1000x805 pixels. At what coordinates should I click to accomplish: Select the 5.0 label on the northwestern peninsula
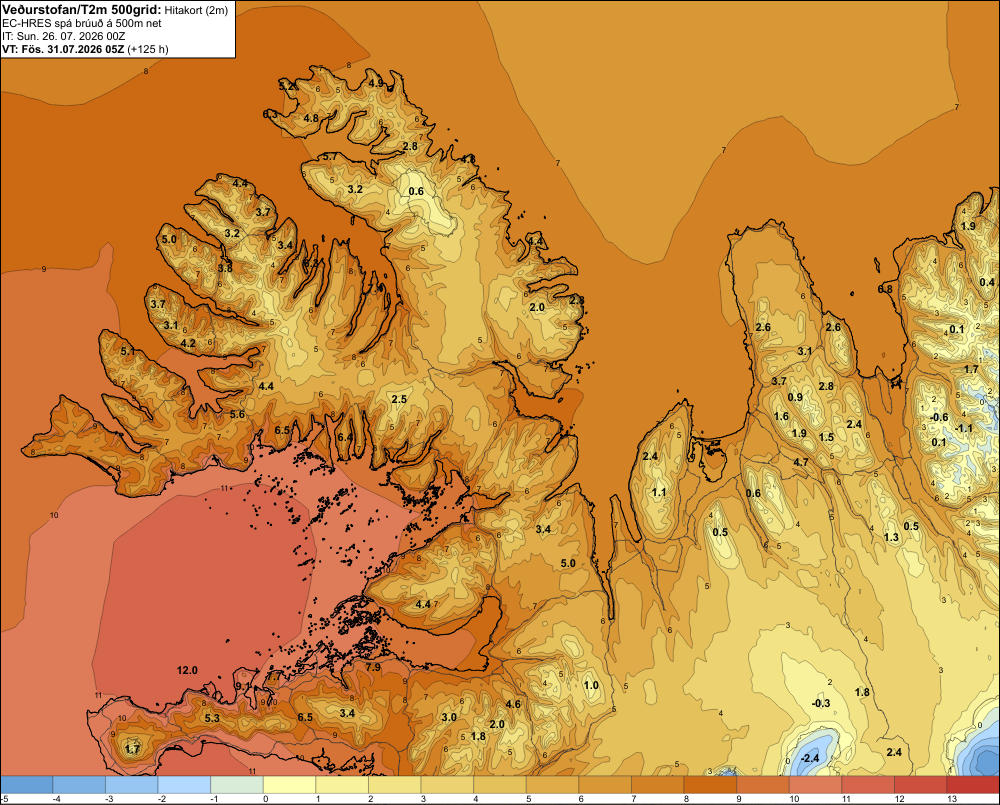pyautogui.click(x=169, y=240)
